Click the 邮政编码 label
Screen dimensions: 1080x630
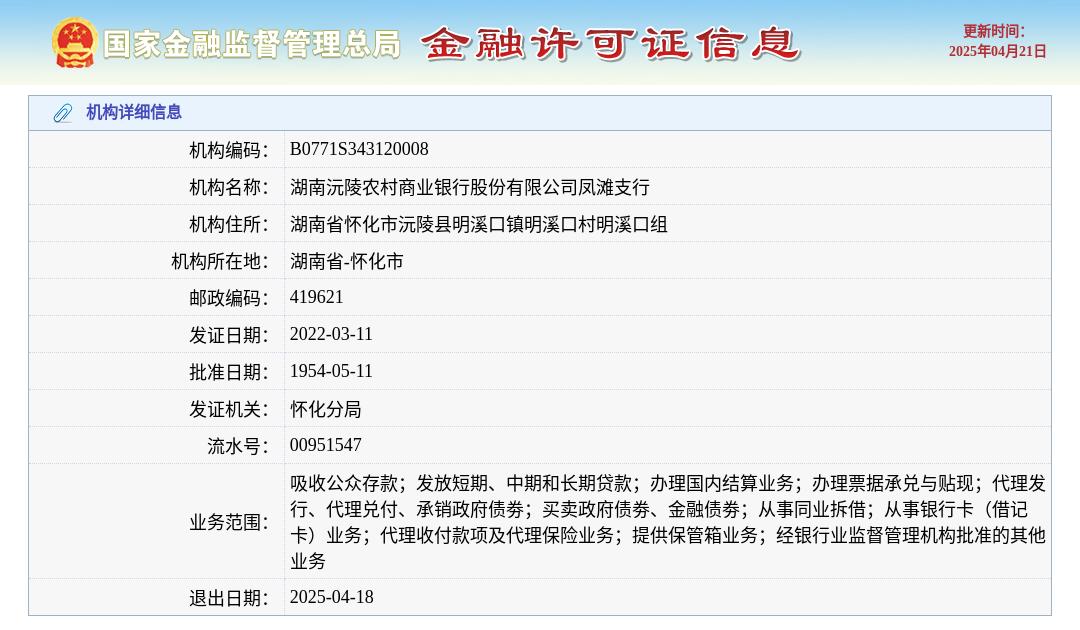point(229,298)
